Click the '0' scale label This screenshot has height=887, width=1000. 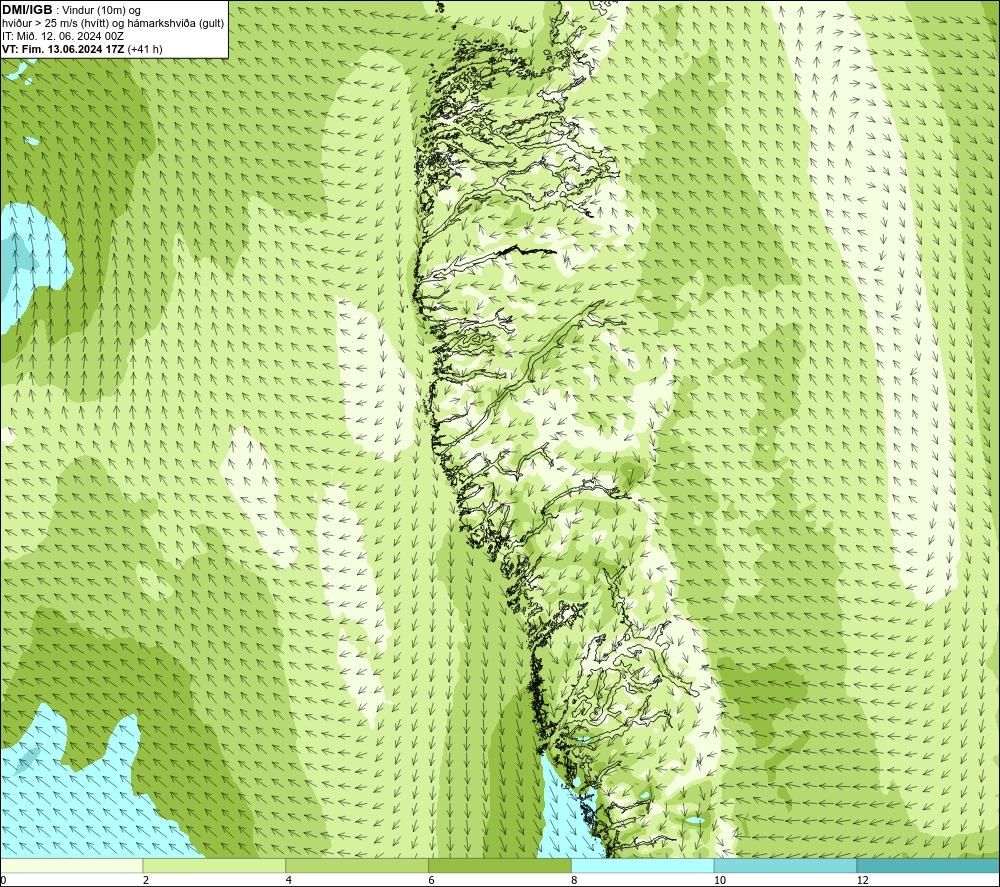3,880
